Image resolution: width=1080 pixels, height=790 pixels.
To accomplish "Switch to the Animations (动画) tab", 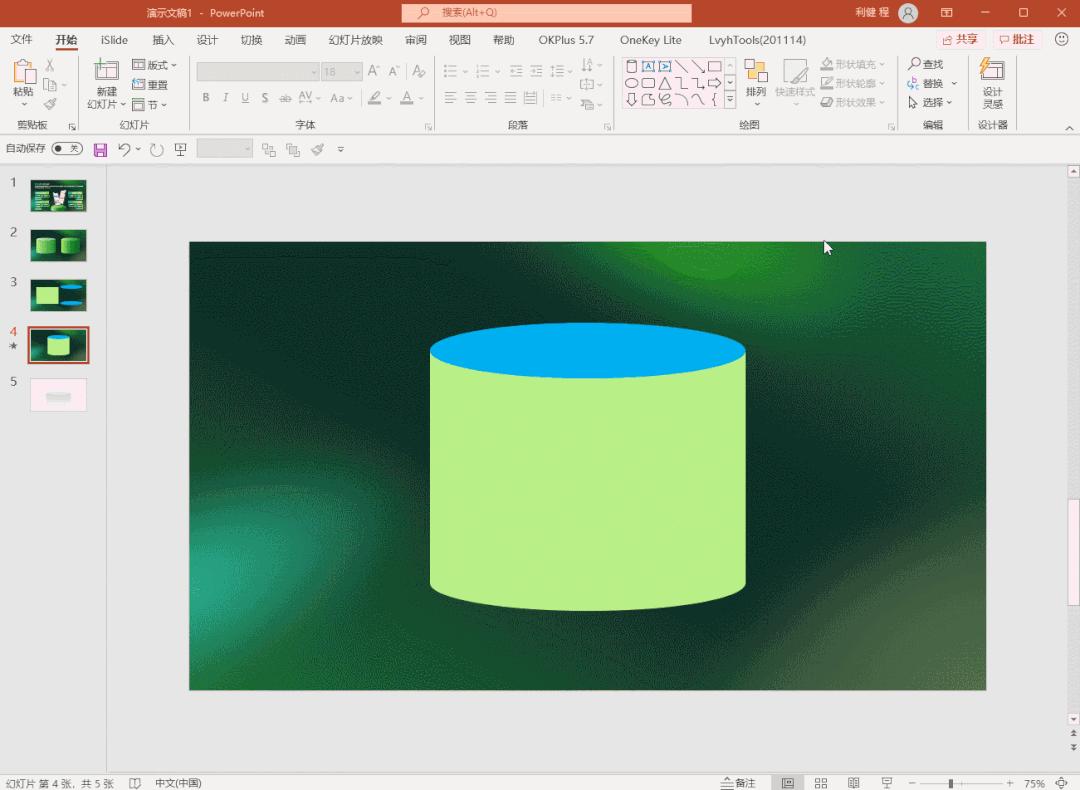I will pos(295,40).
